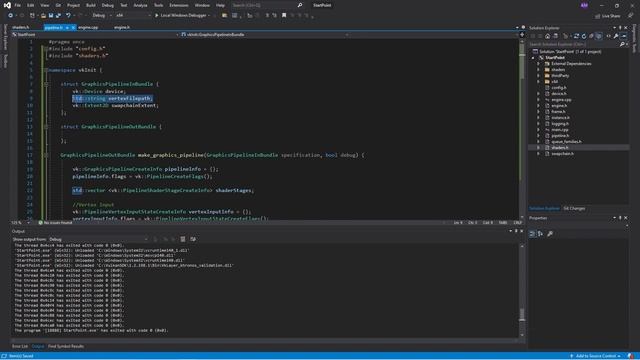Screen dimensions: 640x360
Task: Click the Visual Studio logo icon
Action: [7, 5]
